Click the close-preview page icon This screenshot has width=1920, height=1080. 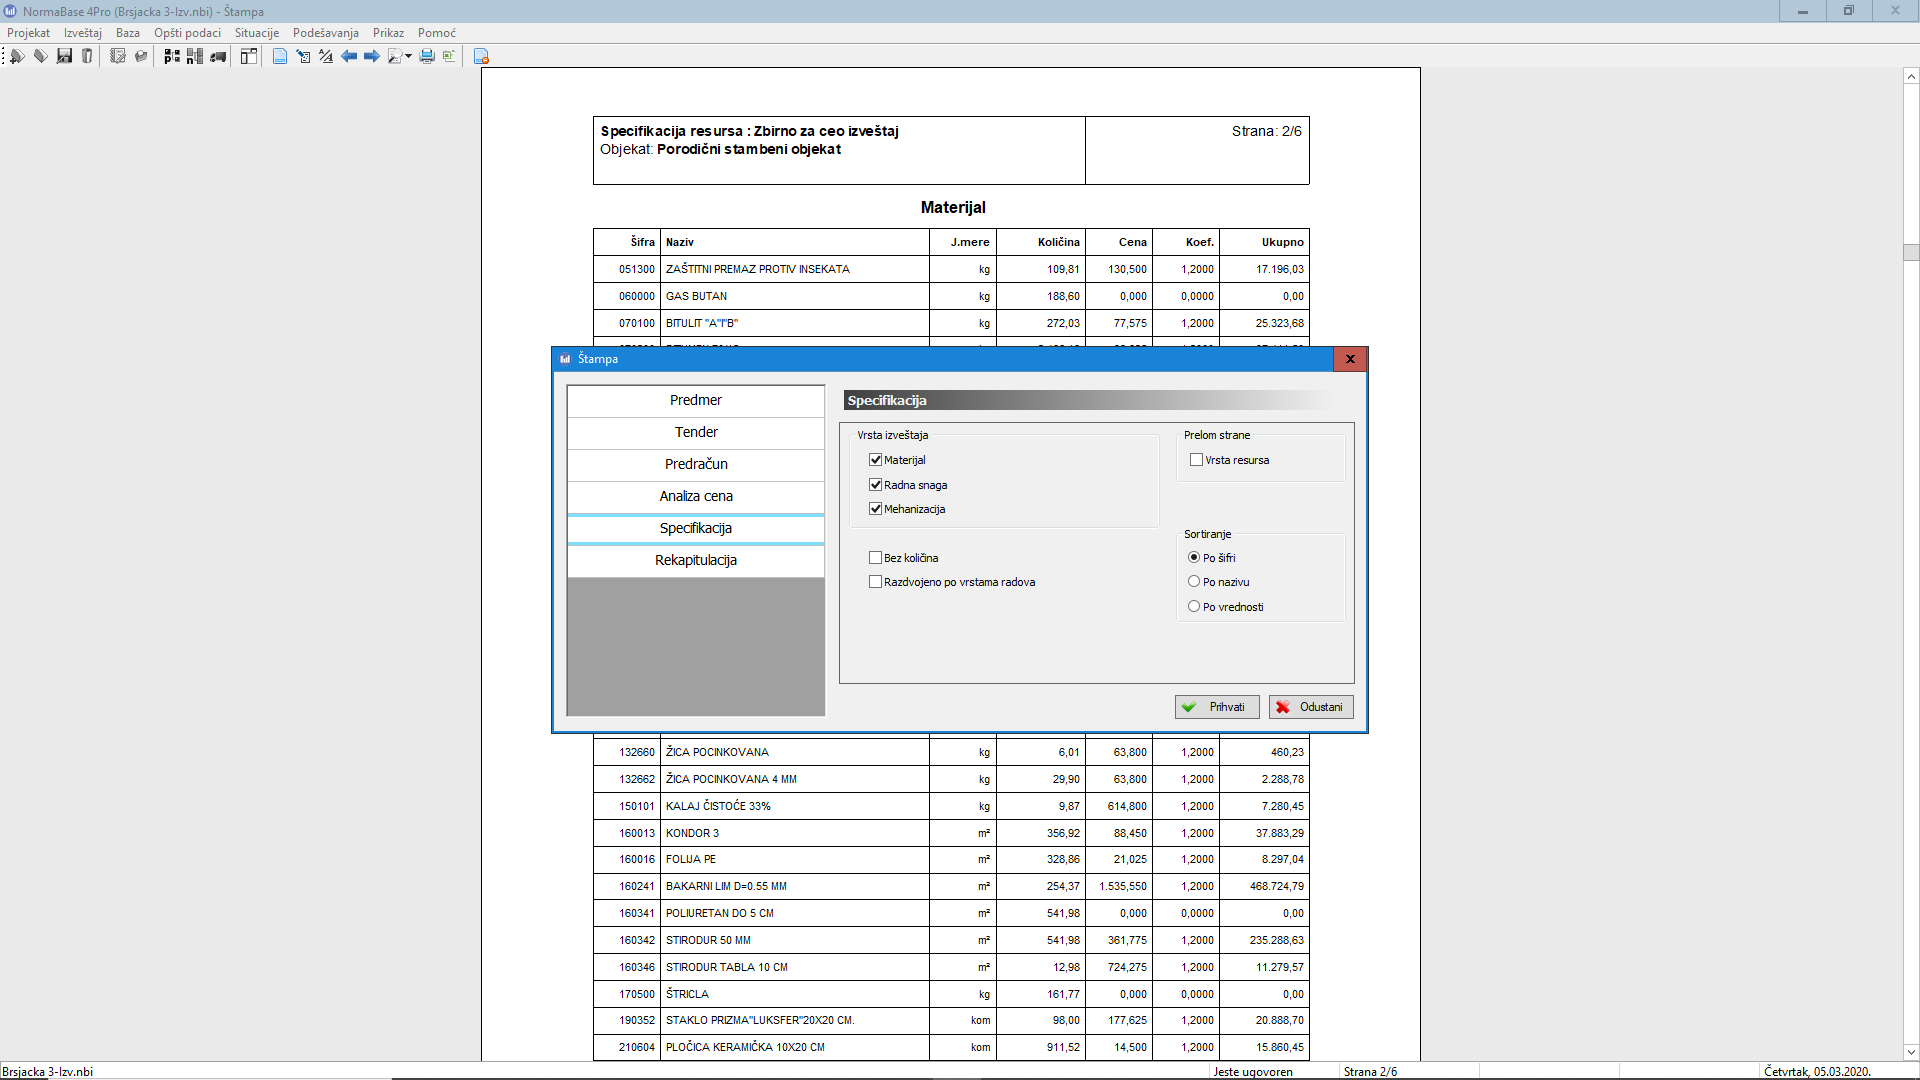pos(481,56)
